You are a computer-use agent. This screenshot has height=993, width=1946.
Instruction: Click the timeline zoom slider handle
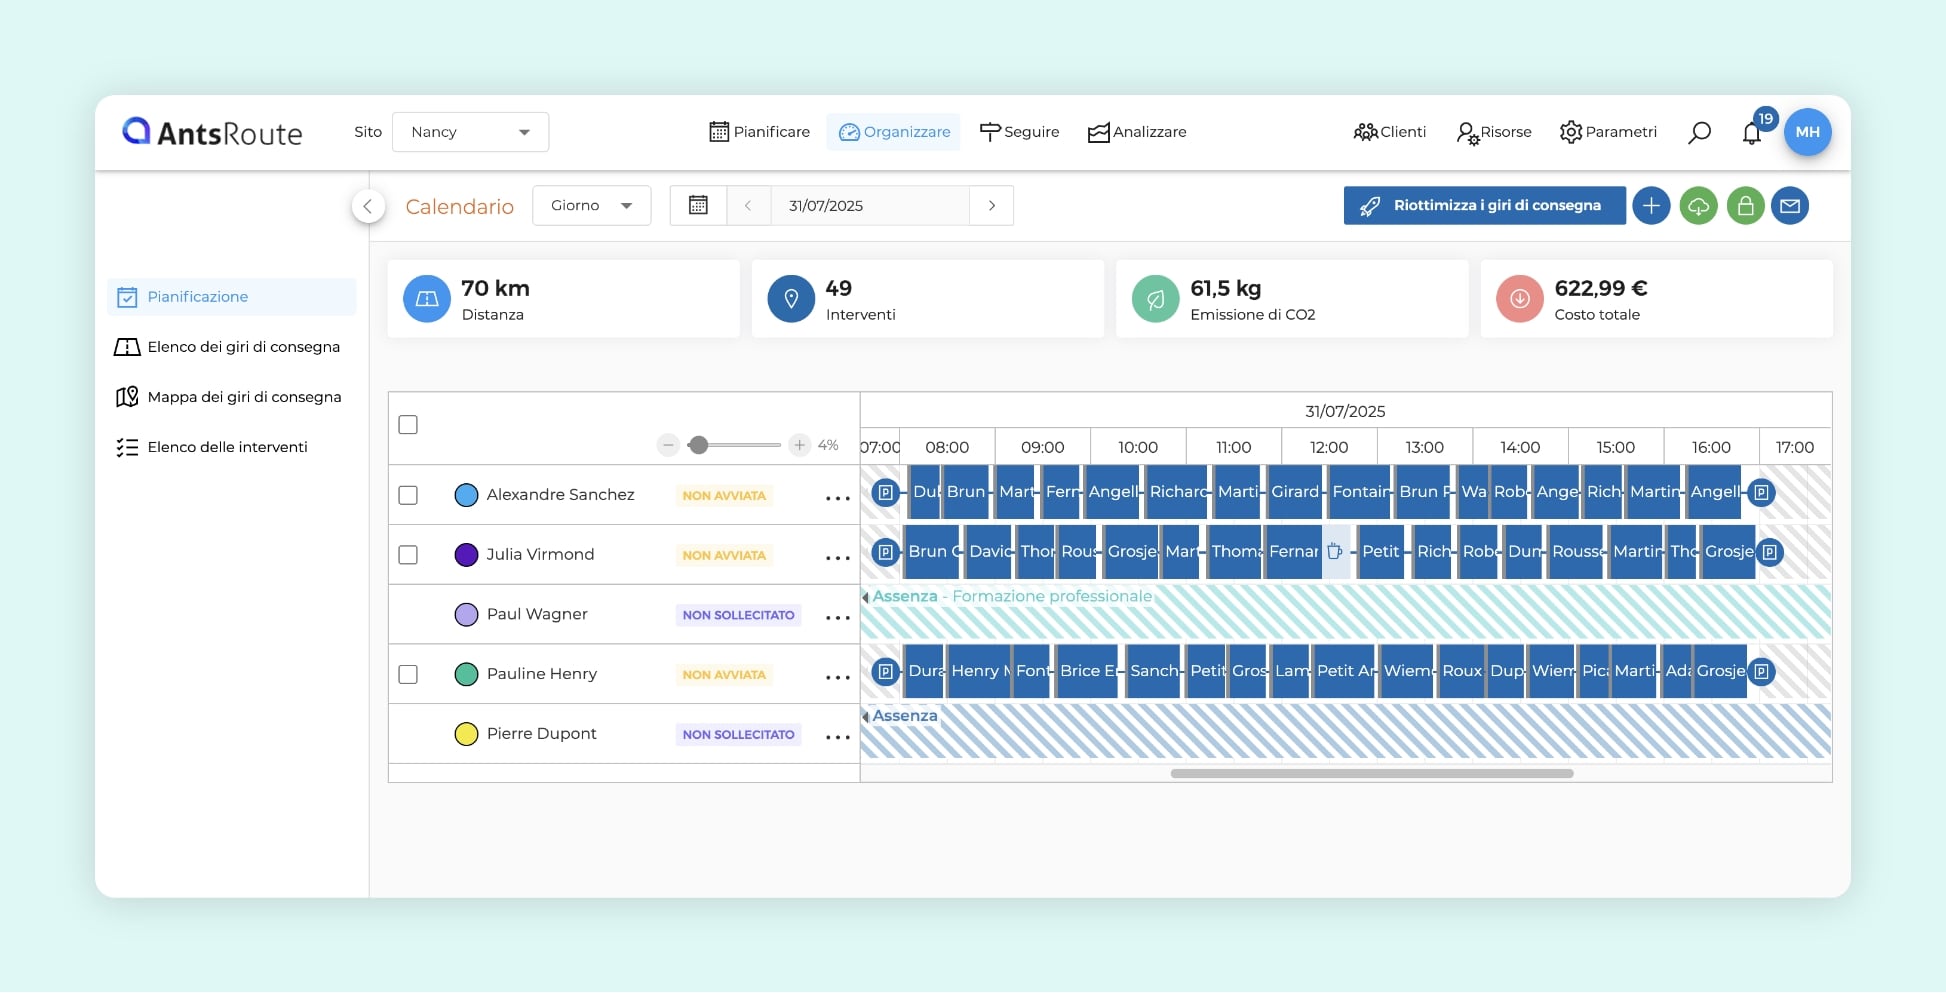coord(699,445)
